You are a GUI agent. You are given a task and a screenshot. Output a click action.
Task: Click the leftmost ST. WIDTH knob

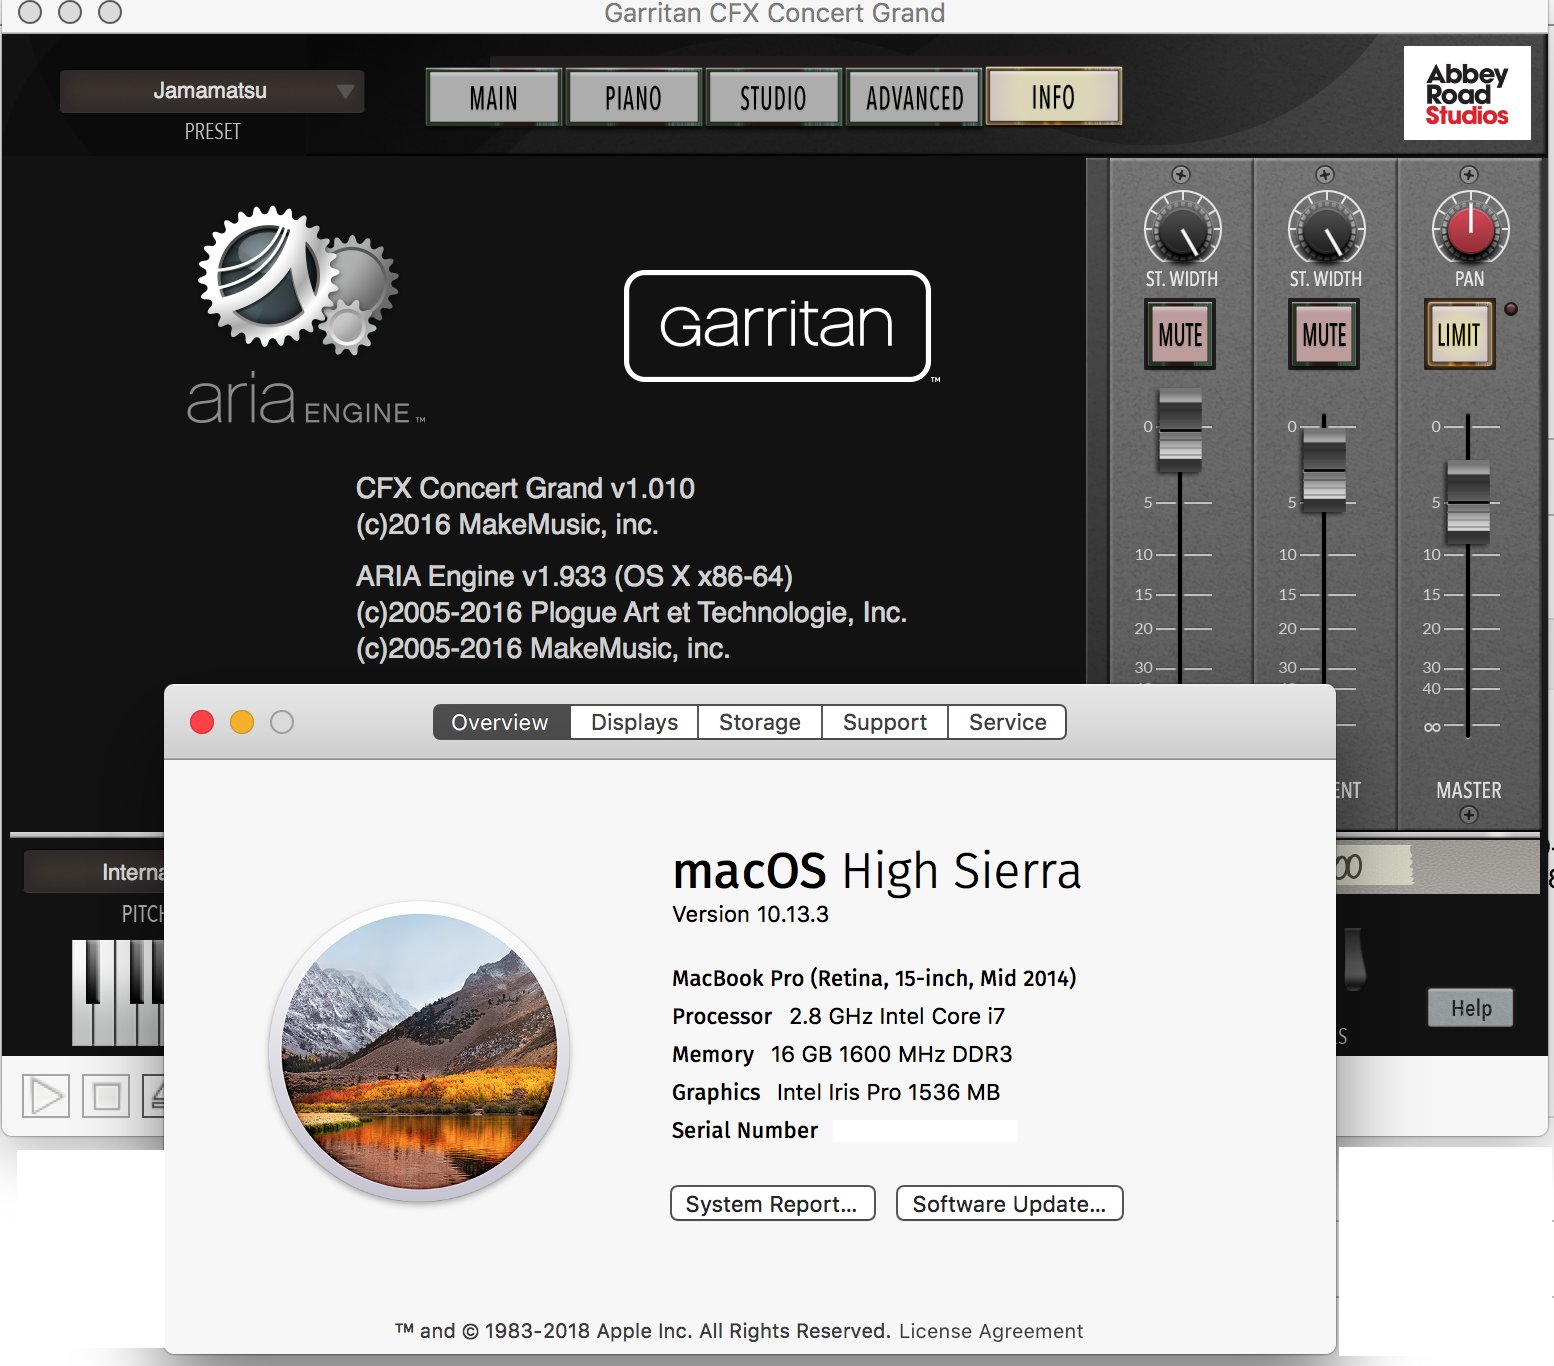[1181, 228]
